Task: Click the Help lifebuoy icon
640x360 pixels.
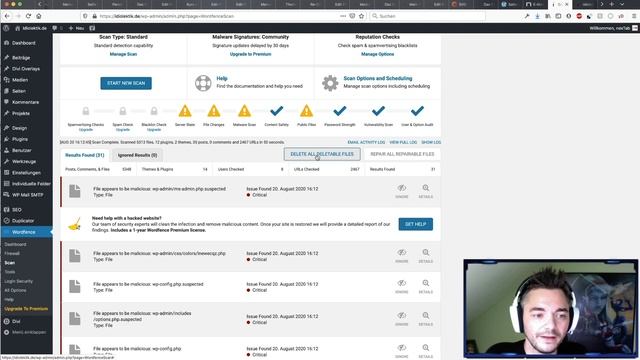Action: tap(203, 83)
